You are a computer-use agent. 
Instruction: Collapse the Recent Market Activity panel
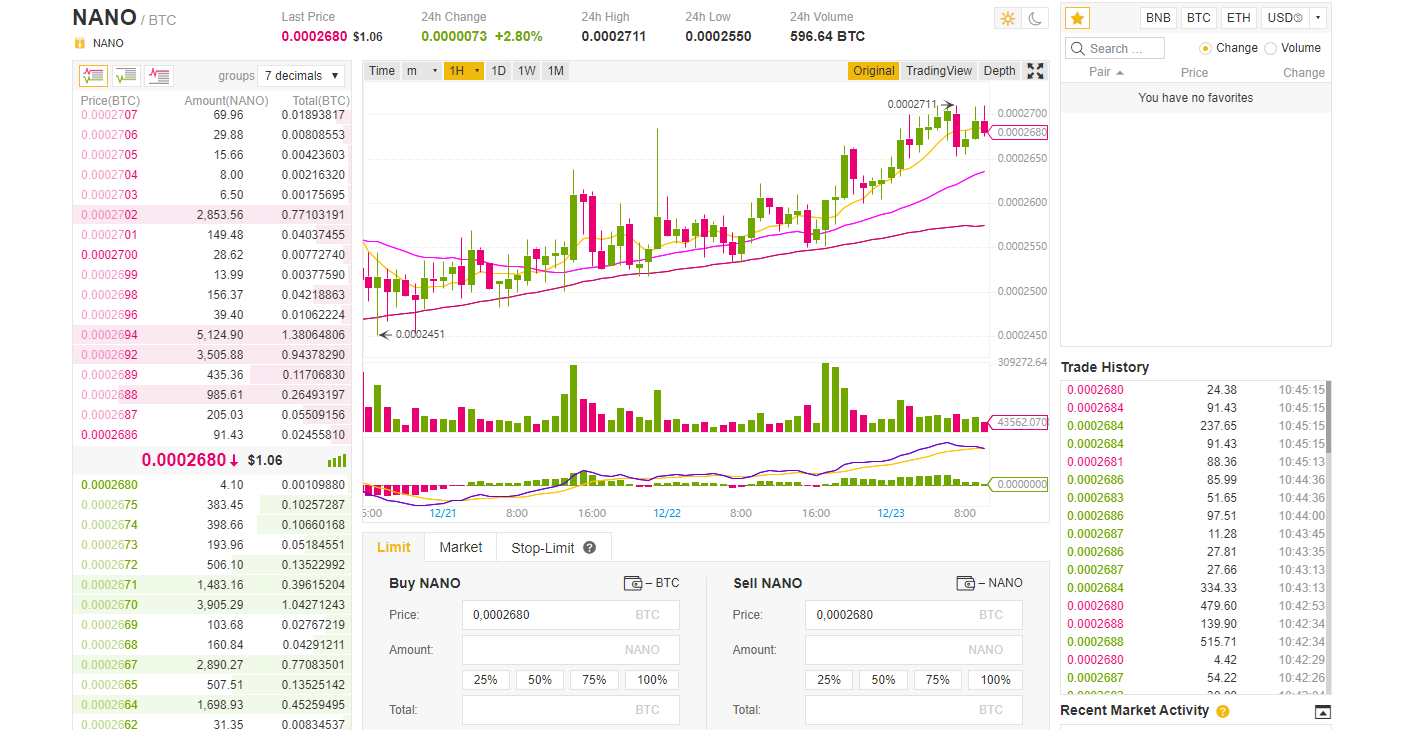[x=1322, y=712]
